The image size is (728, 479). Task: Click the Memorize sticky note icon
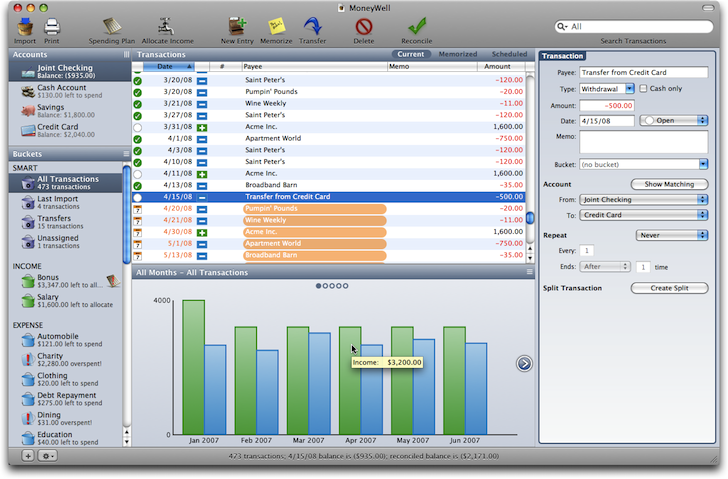click(276, 27)
